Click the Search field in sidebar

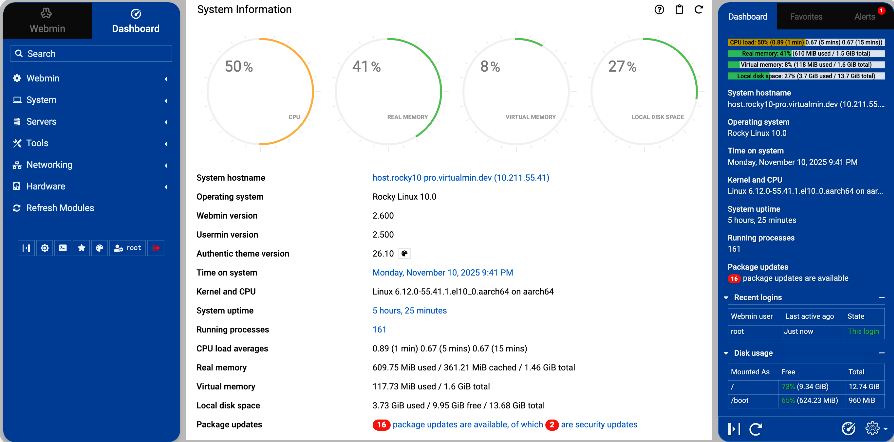point(90,54)
